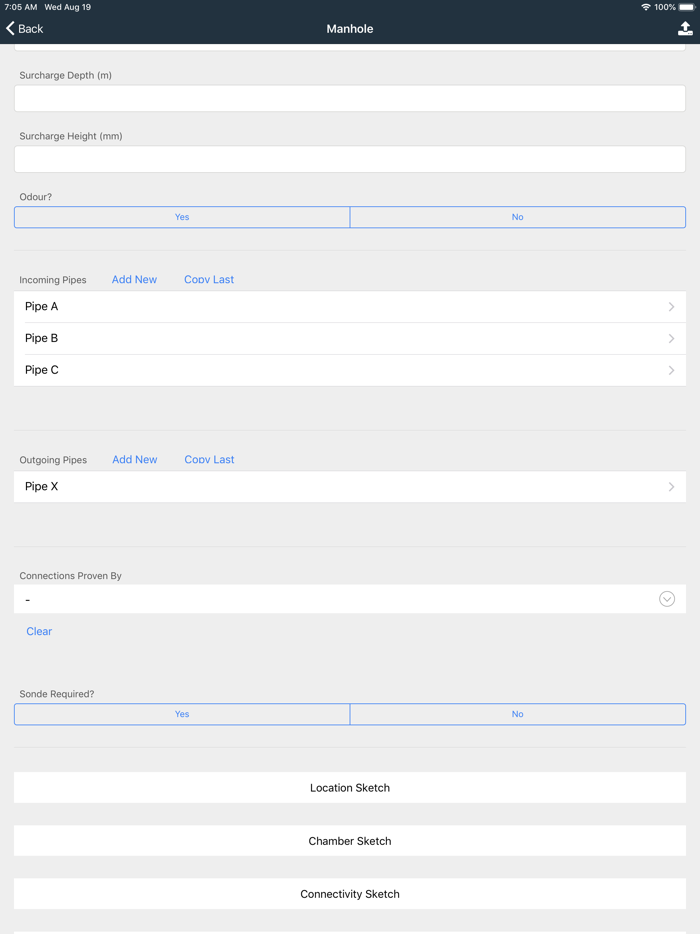Open the Chamber Sketch
Image resolution: width=700 pixels, height=934 pixels.
(350, 841)
